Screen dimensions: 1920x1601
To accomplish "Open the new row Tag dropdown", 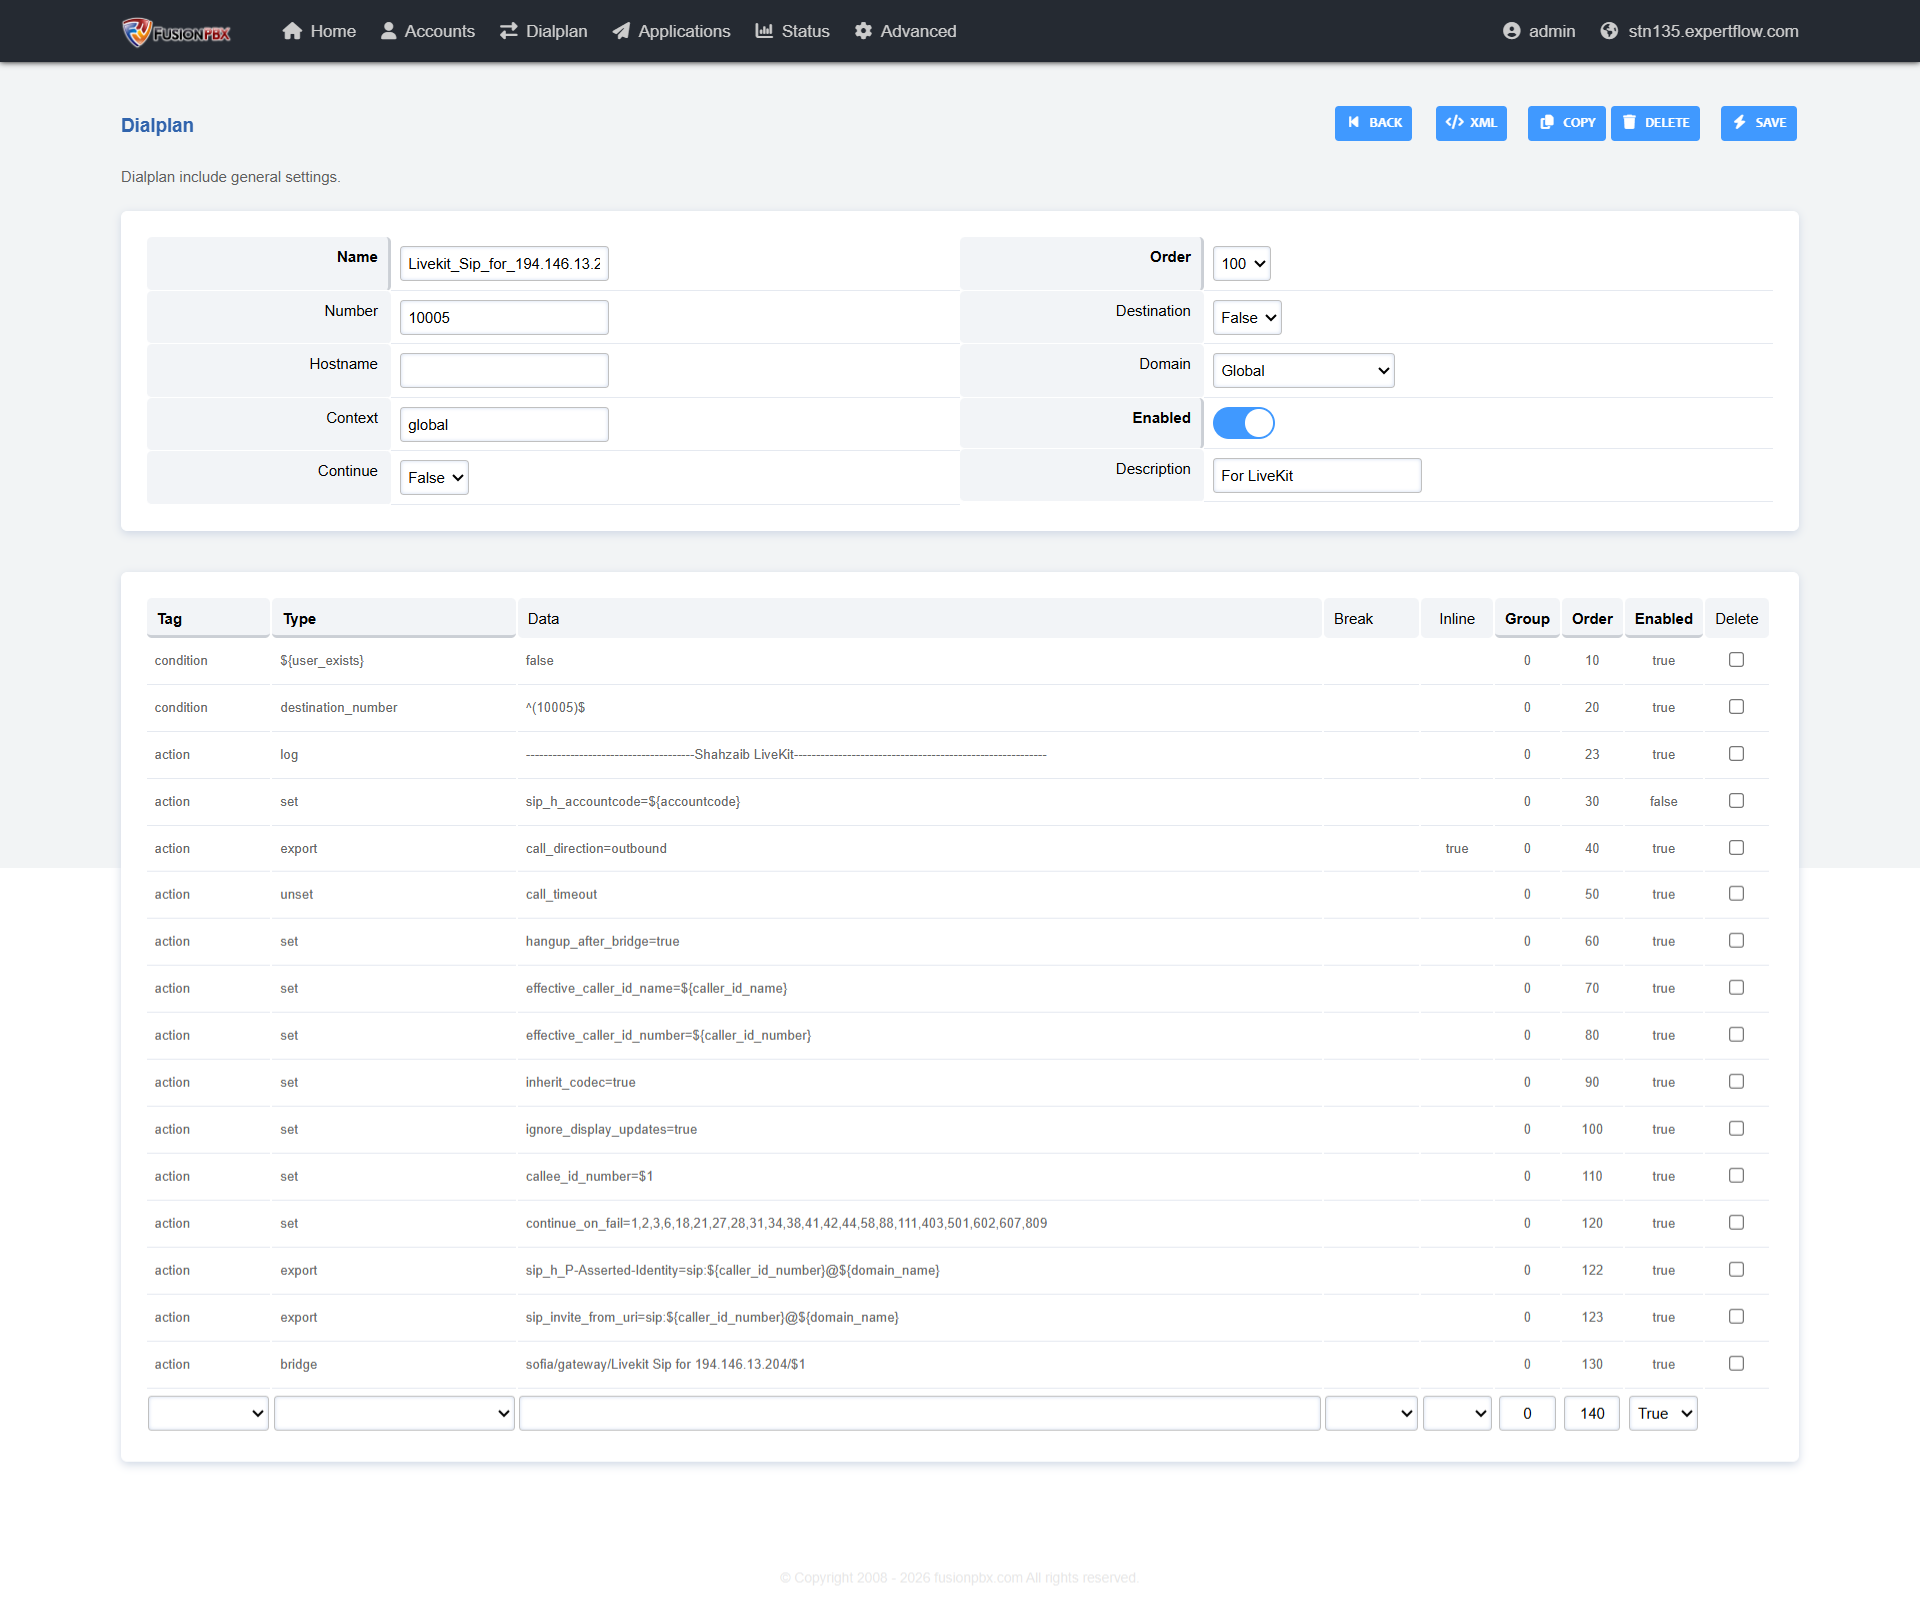I will (208, 1414).
